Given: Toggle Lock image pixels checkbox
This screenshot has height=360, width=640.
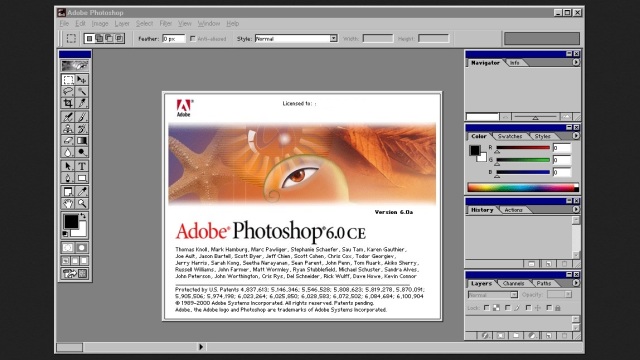Looking at the screenshot, I should pos(507,308).
